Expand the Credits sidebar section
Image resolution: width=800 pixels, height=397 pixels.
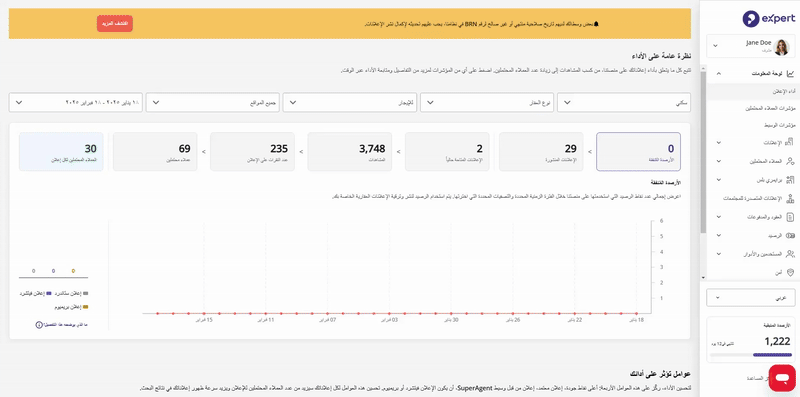[718, 235]
